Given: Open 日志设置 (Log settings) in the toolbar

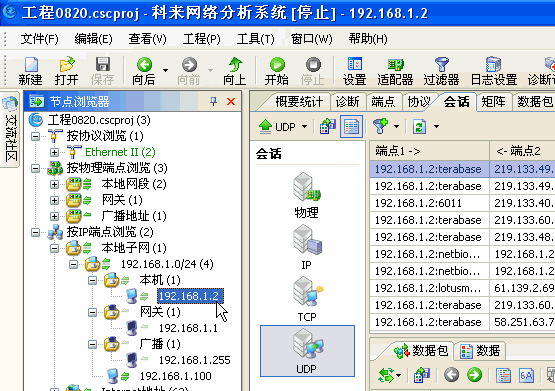Looking at the screenshot, I should [x=494, y=71].
